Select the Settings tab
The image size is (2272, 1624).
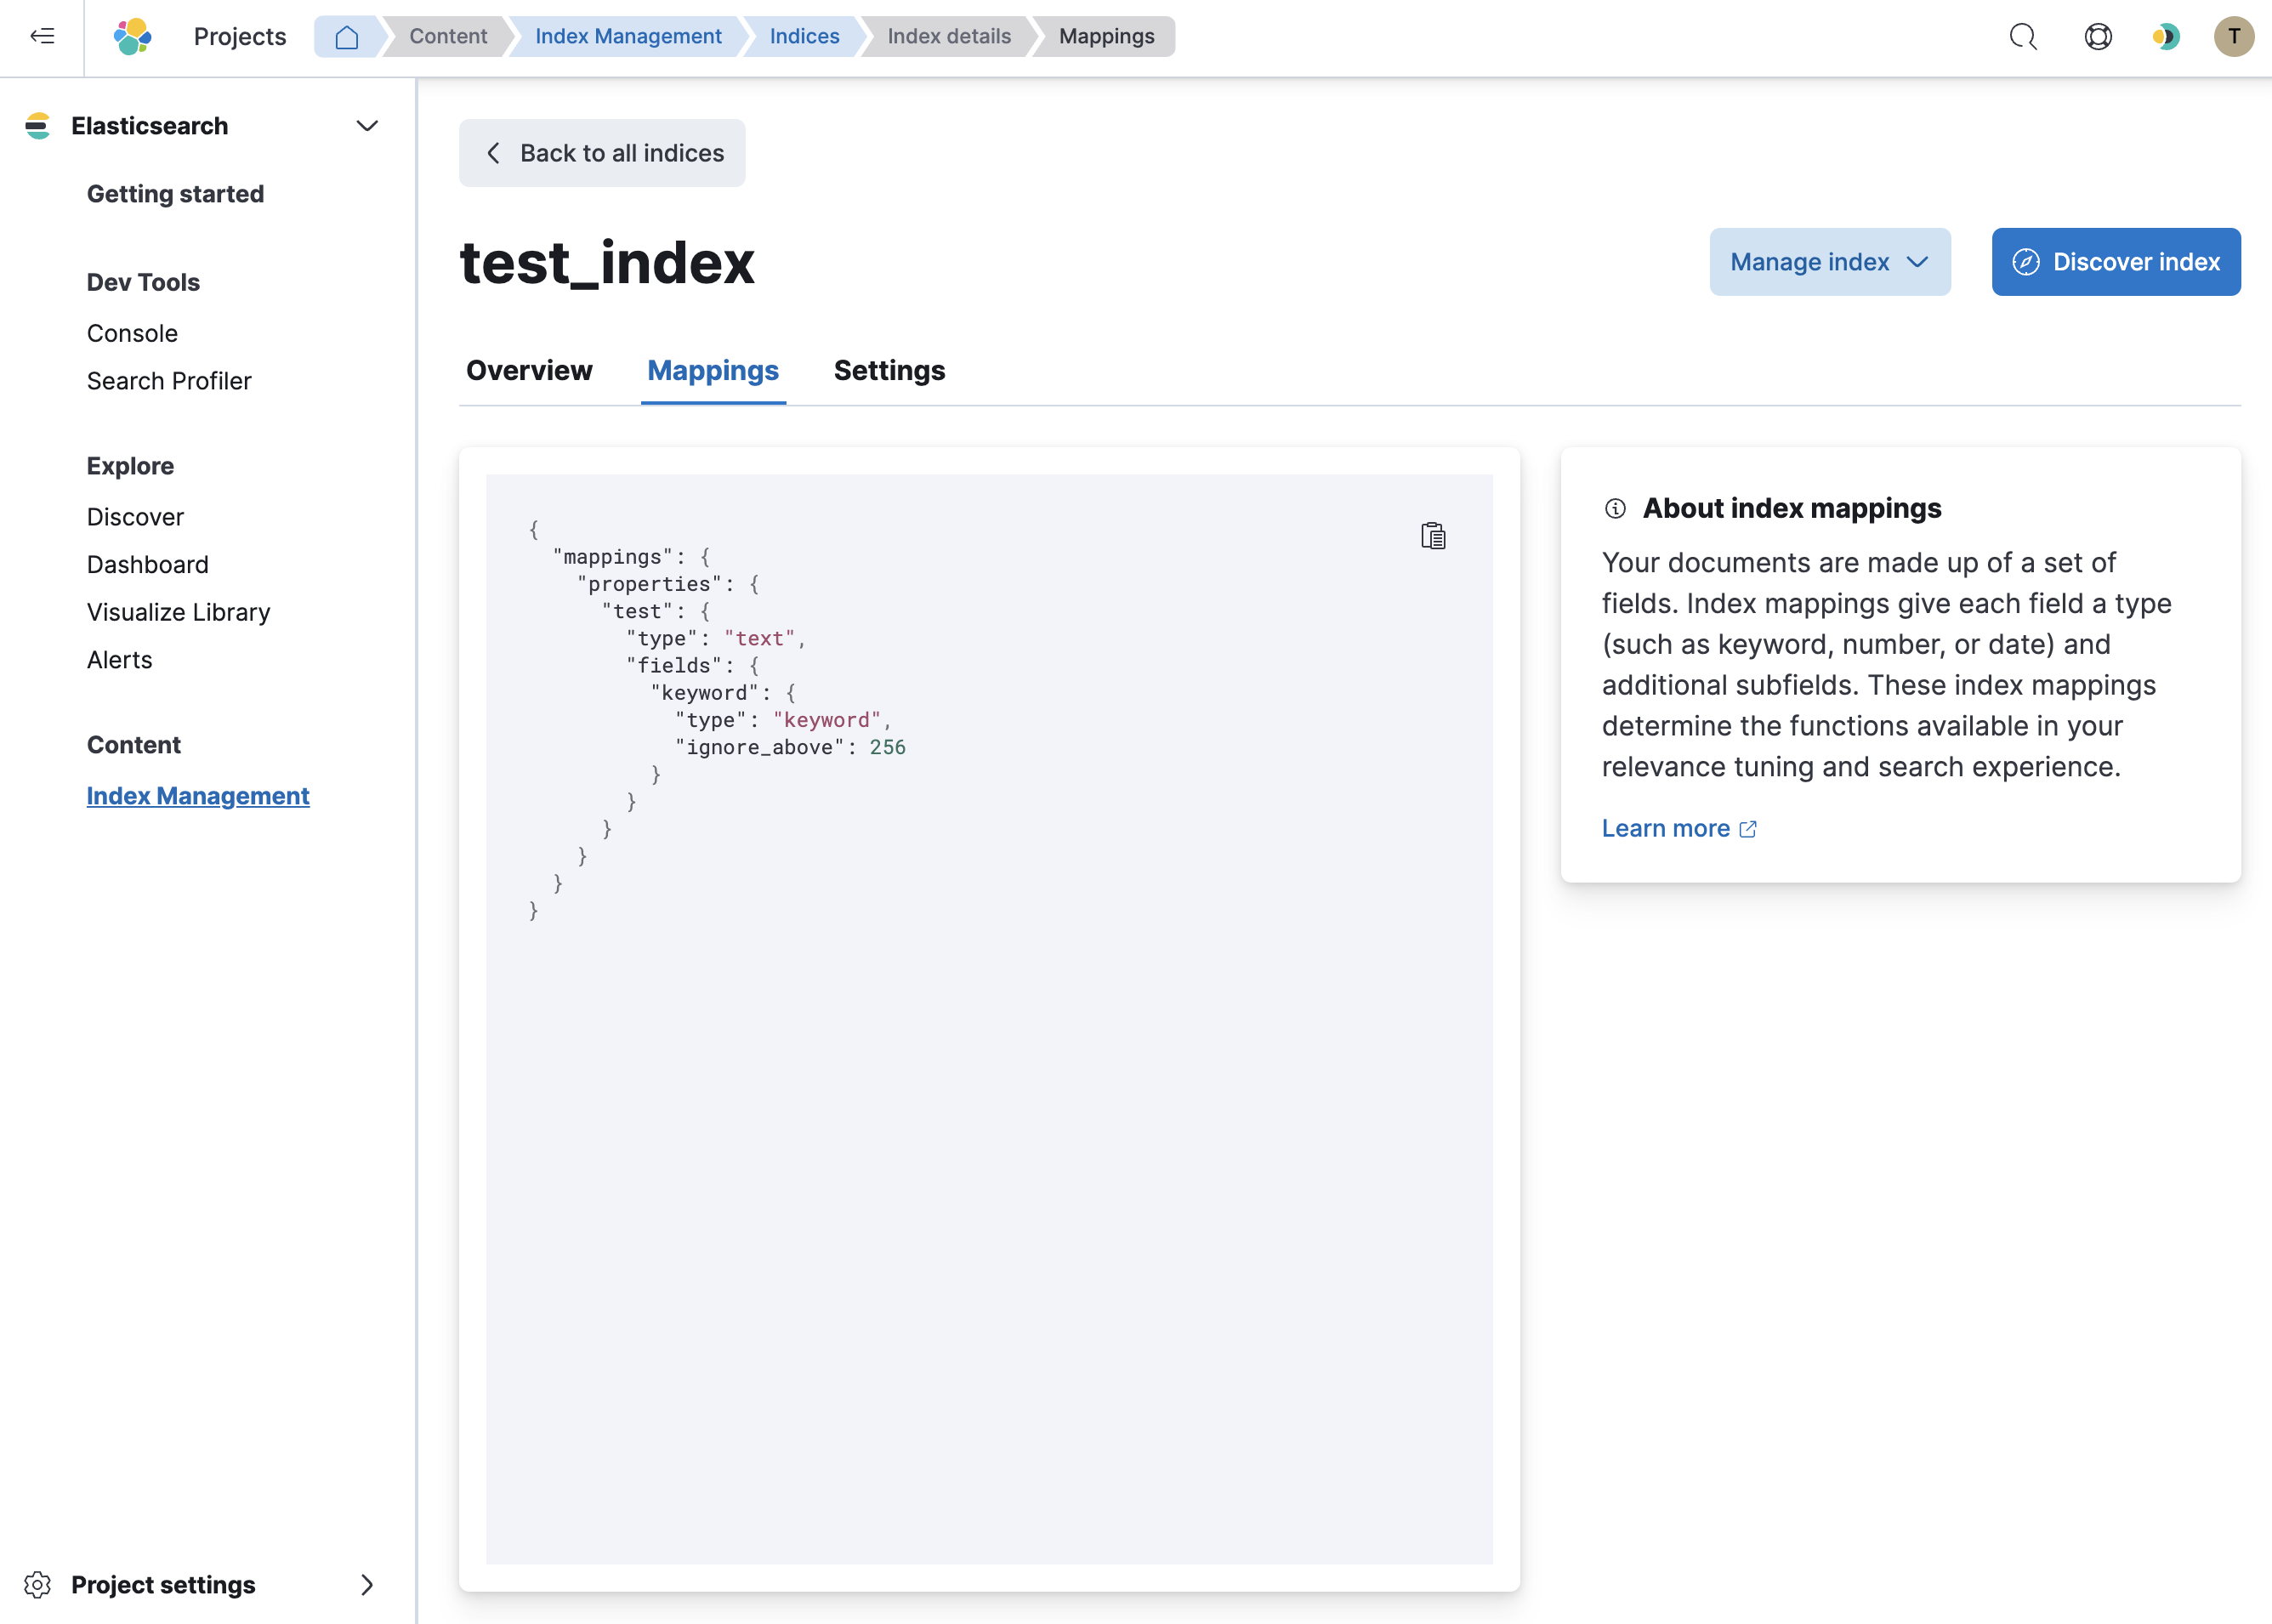[889, 371]
